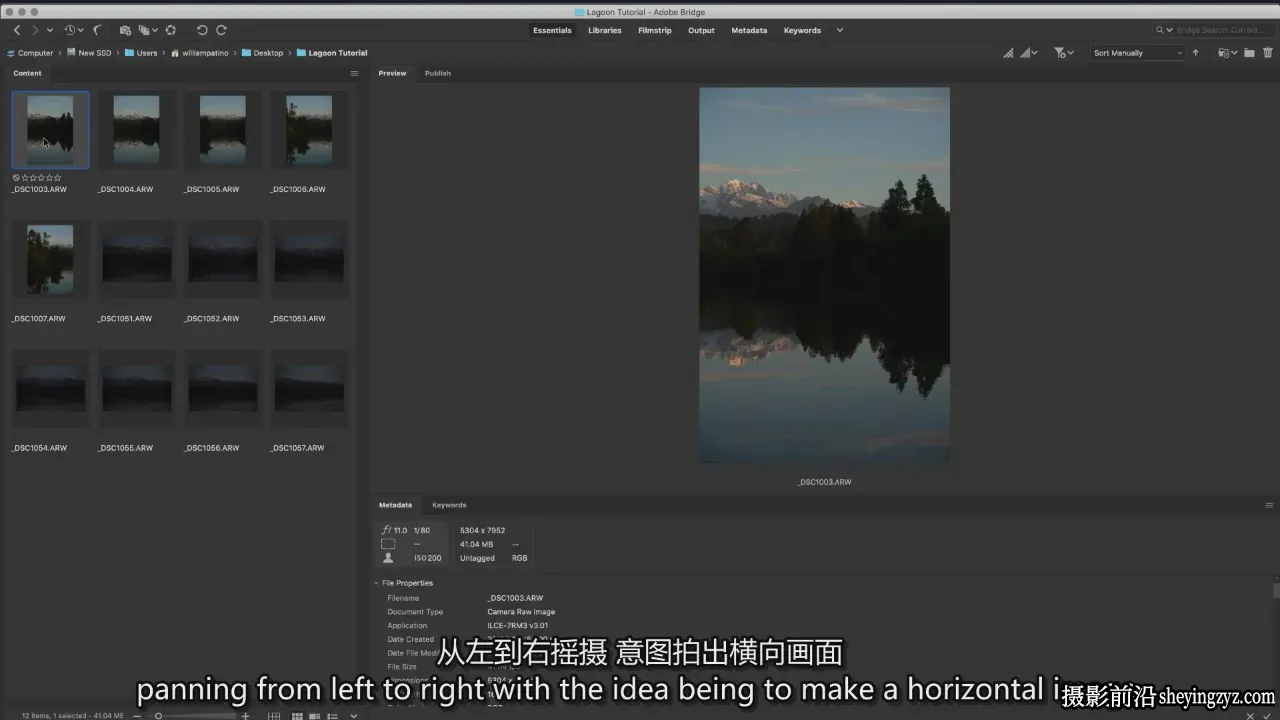Navigate to the Desktop breadcrumb

coord(262,53)
